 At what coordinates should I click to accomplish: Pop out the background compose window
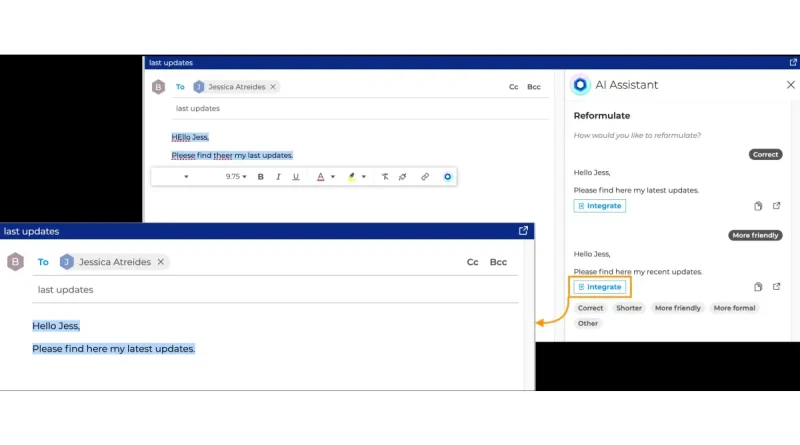pyautogui.click(x=793, y=62)
